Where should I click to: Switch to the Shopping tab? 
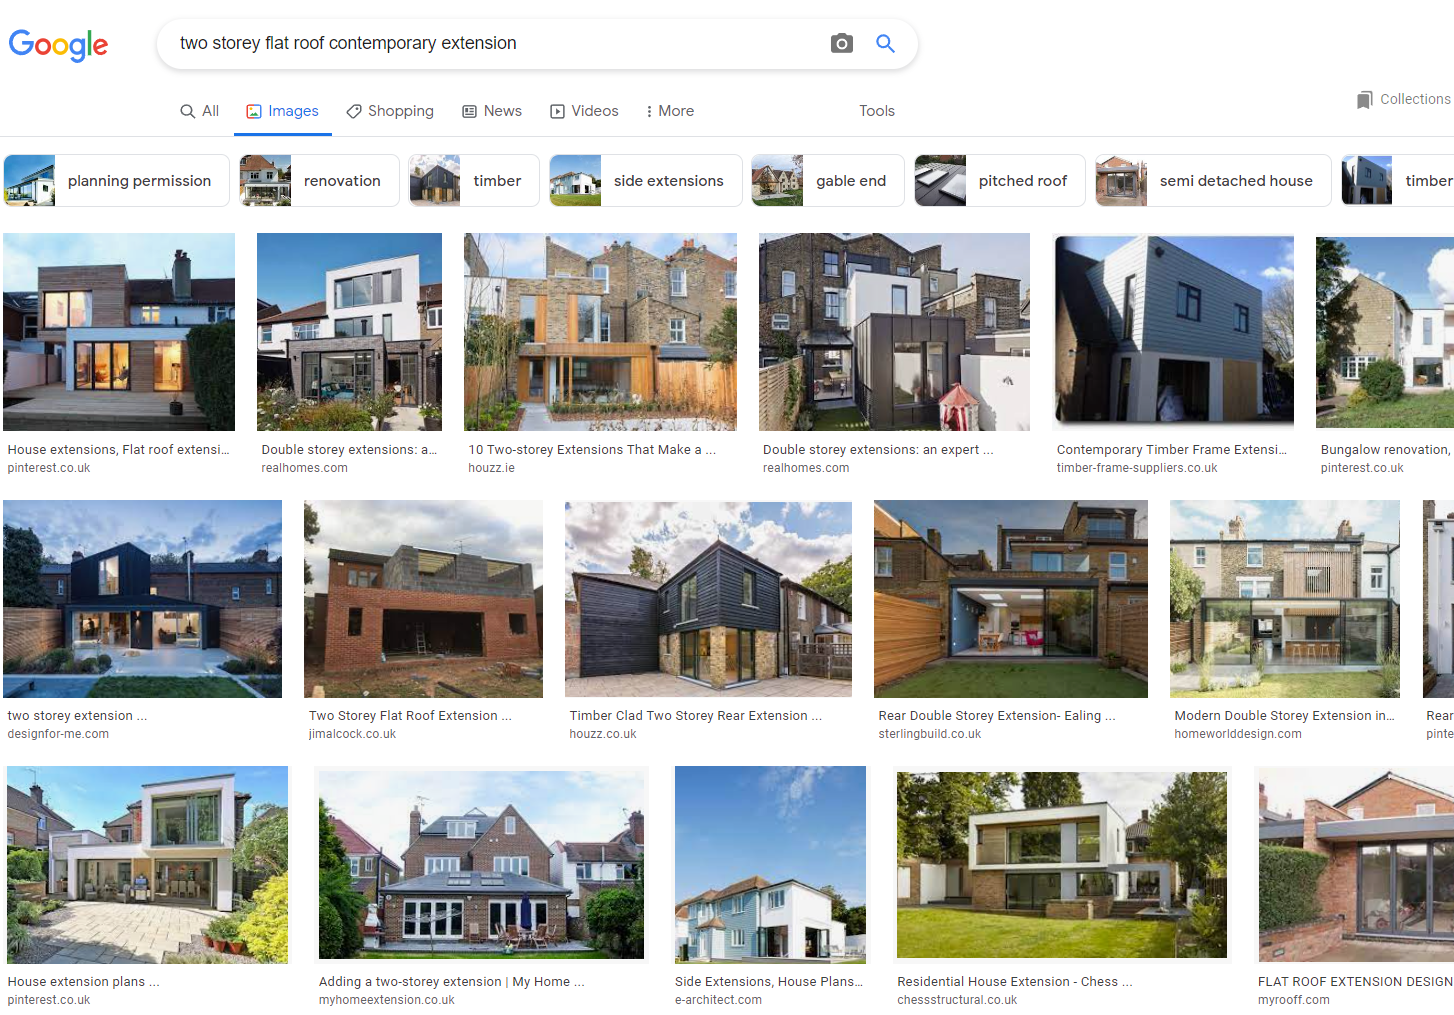[x=390, y=111]
